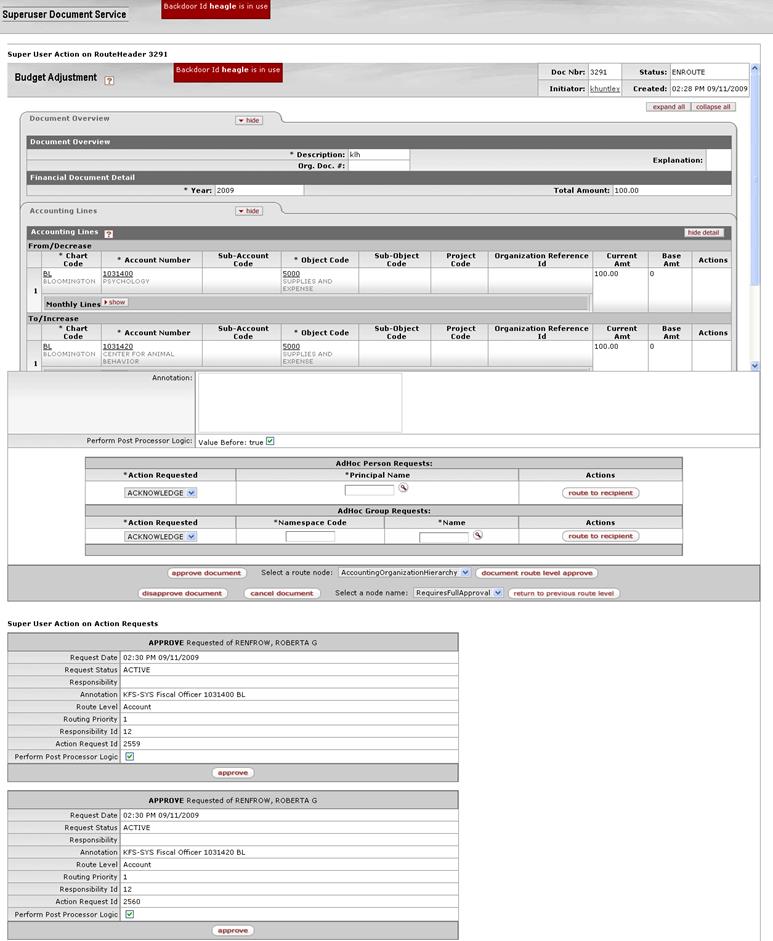Open Budget Adjustment help question icon
Image resolution: width=773 pixels, height=941 pixels.
[x=109, y=80]
